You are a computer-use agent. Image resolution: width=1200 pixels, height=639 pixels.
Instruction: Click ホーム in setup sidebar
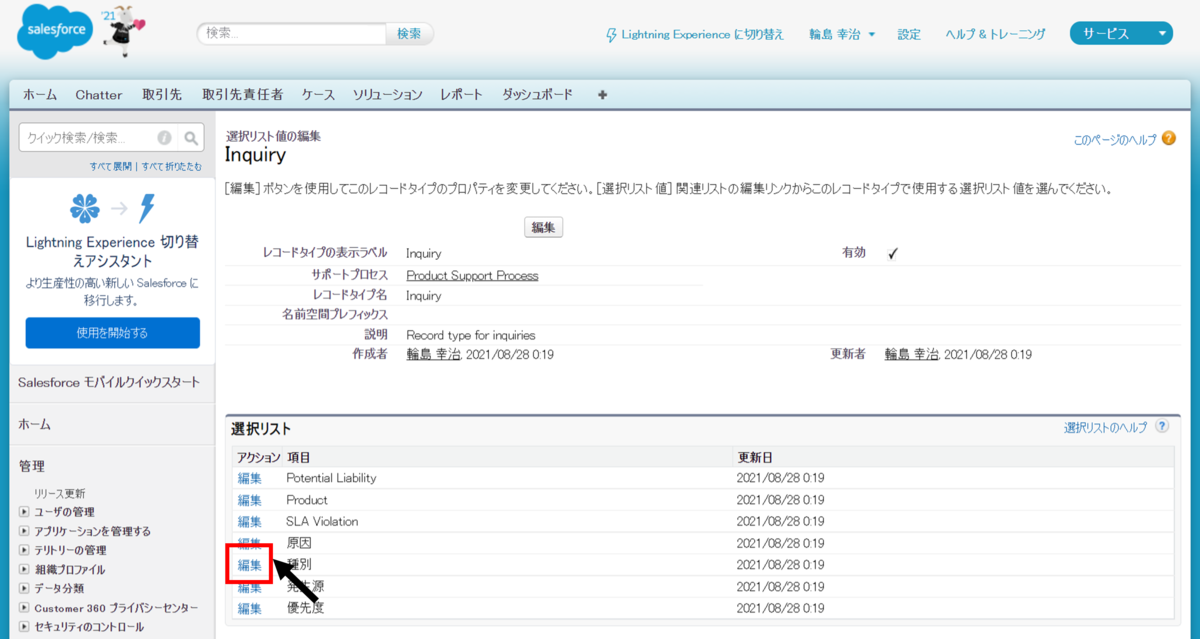coord(36,424)
